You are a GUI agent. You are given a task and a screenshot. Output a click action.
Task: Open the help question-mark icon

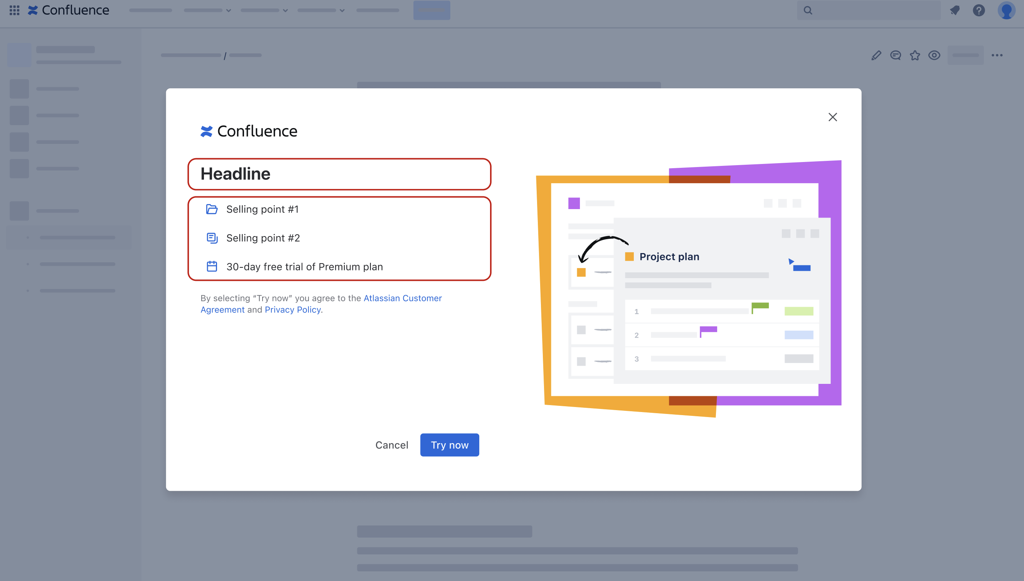pos(978,10)
